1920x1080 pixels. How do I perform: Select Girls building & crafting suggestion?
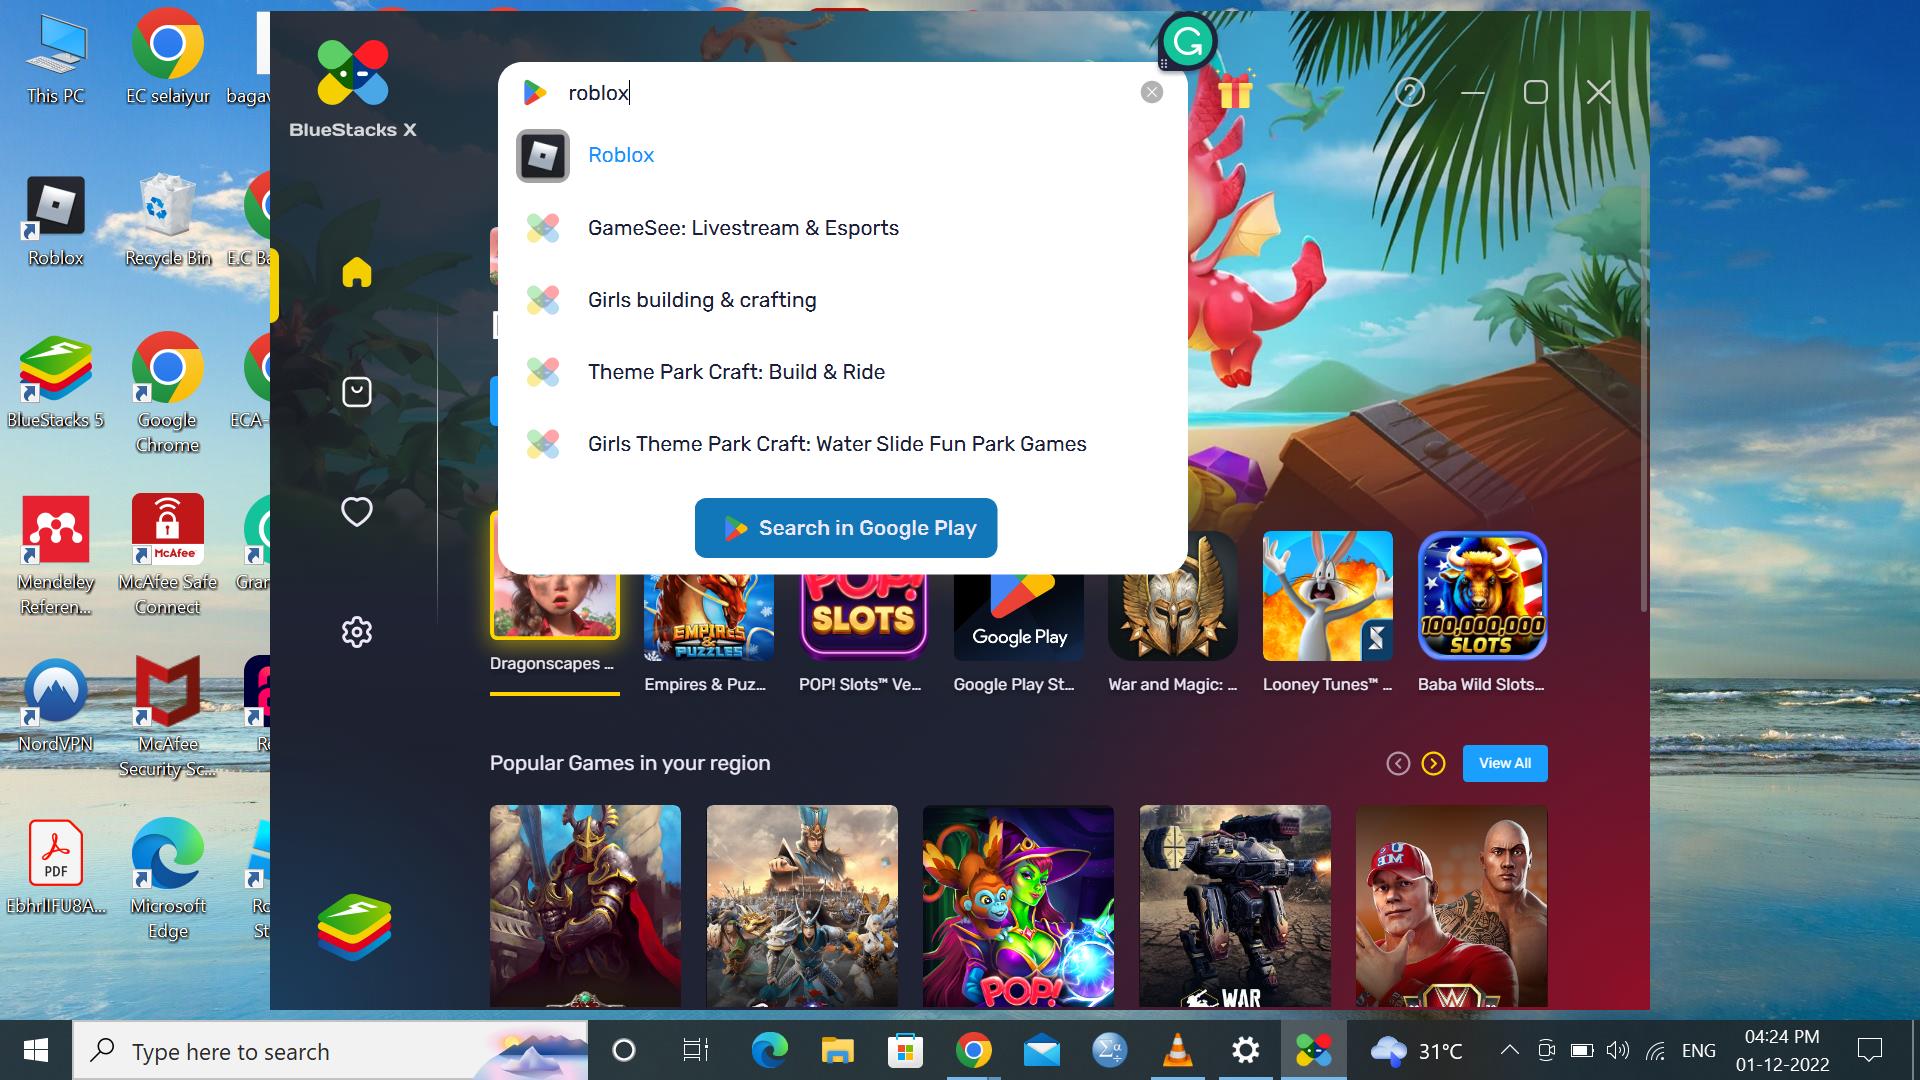coord(842,300)
